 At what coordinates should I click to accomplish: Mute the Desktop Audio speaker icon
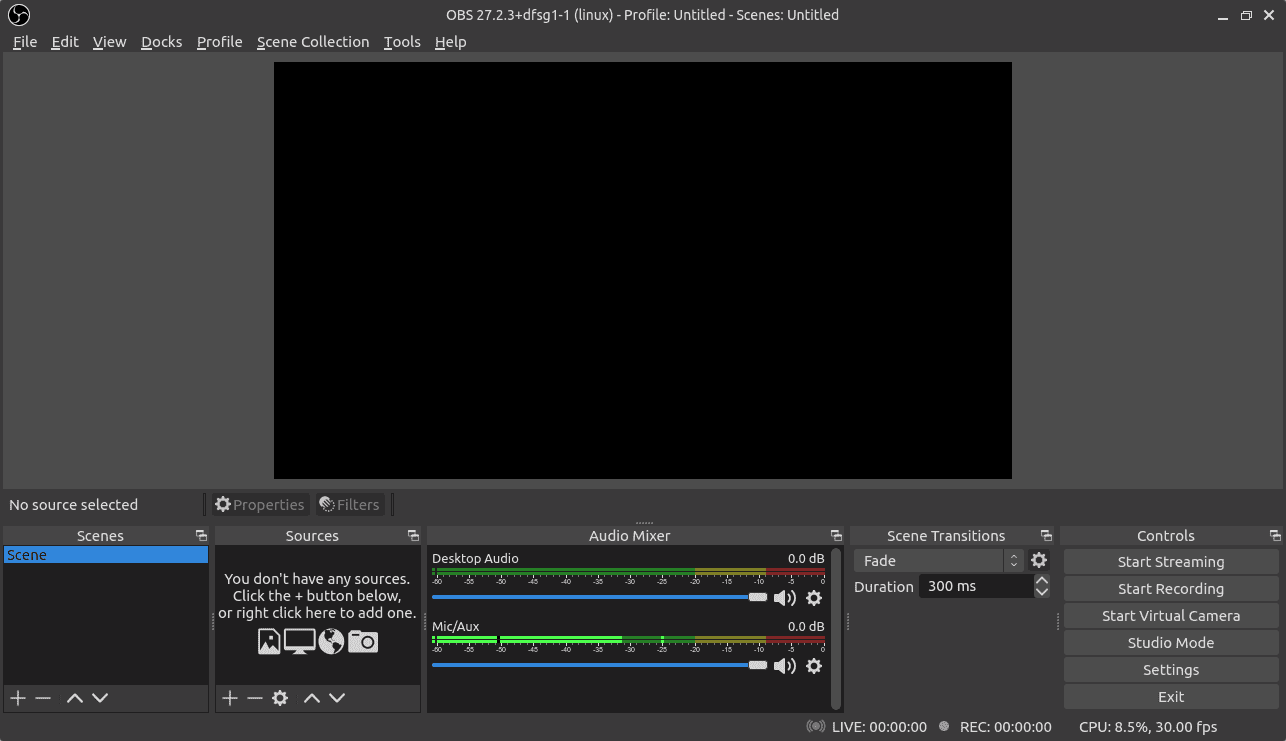(x=785, y=597)
